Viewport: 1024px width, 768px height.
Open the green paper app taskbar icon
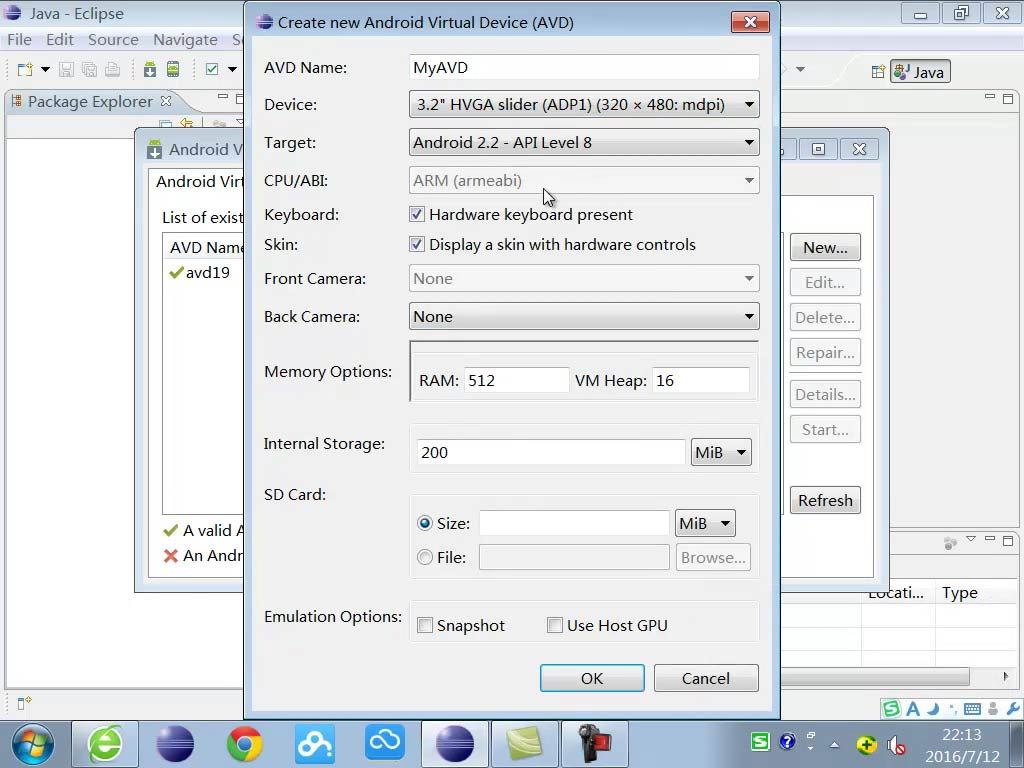[x=524, y=744]
